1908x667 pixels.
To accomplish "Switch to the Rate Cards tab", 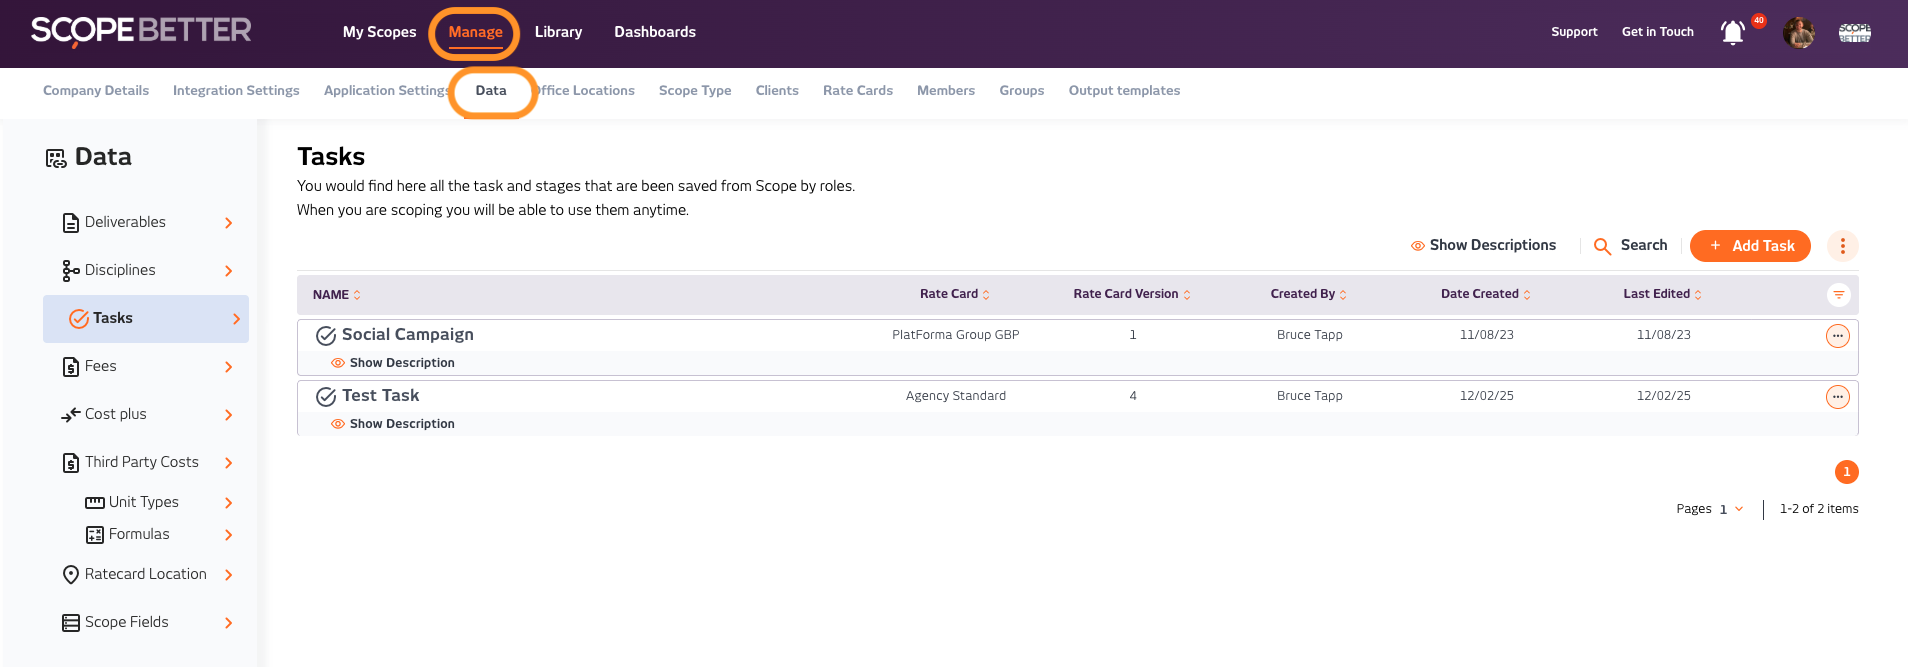I will [857, 90].
